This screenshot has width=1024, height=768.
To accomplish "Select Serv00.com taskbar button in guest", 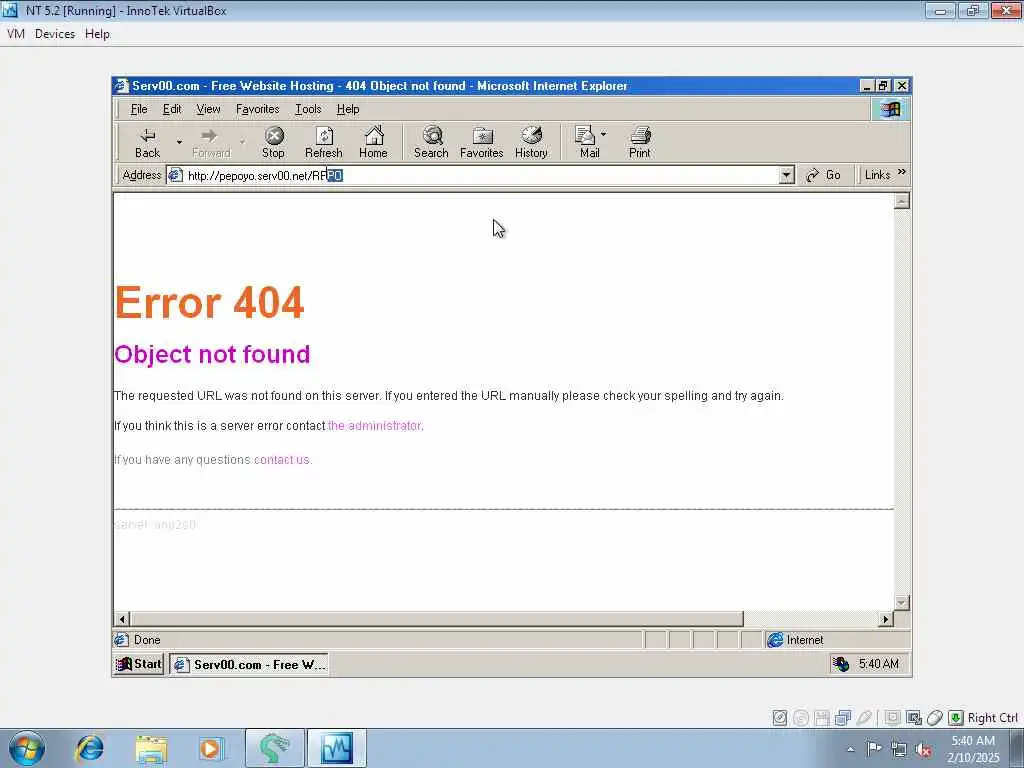I will (x=249, y=664).
